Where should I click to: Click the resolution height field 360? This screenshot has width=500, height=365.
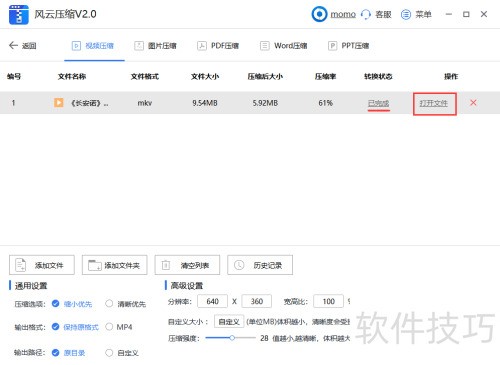tap(256, 301)
